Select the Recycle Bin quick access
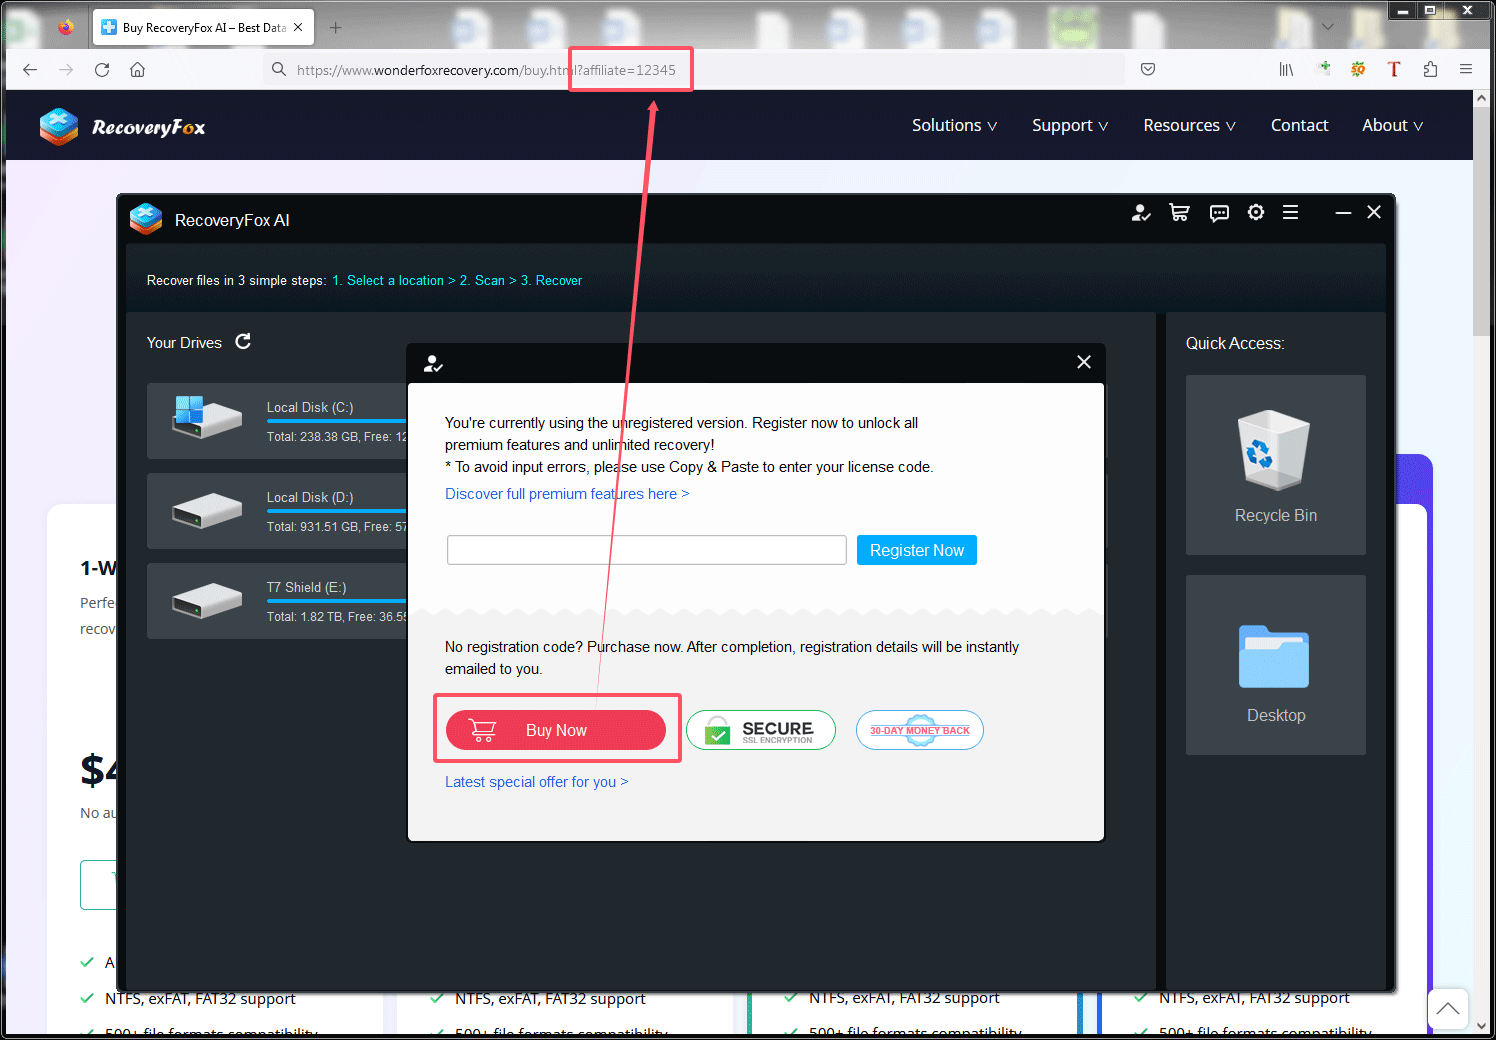This screenshot has width=1496, height=1040. (x=1275, y=465)
